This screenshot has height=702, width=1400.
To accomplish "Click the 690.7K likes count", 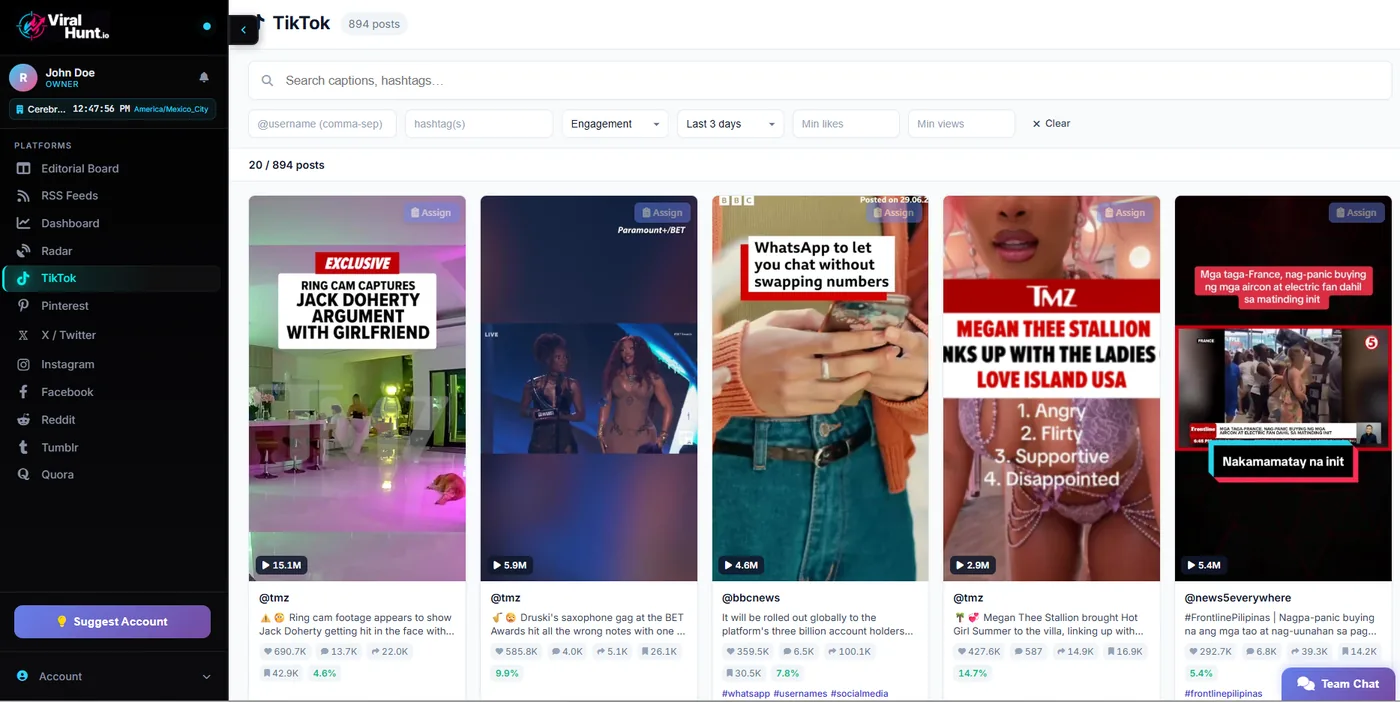I will click(x=285, y=651).
